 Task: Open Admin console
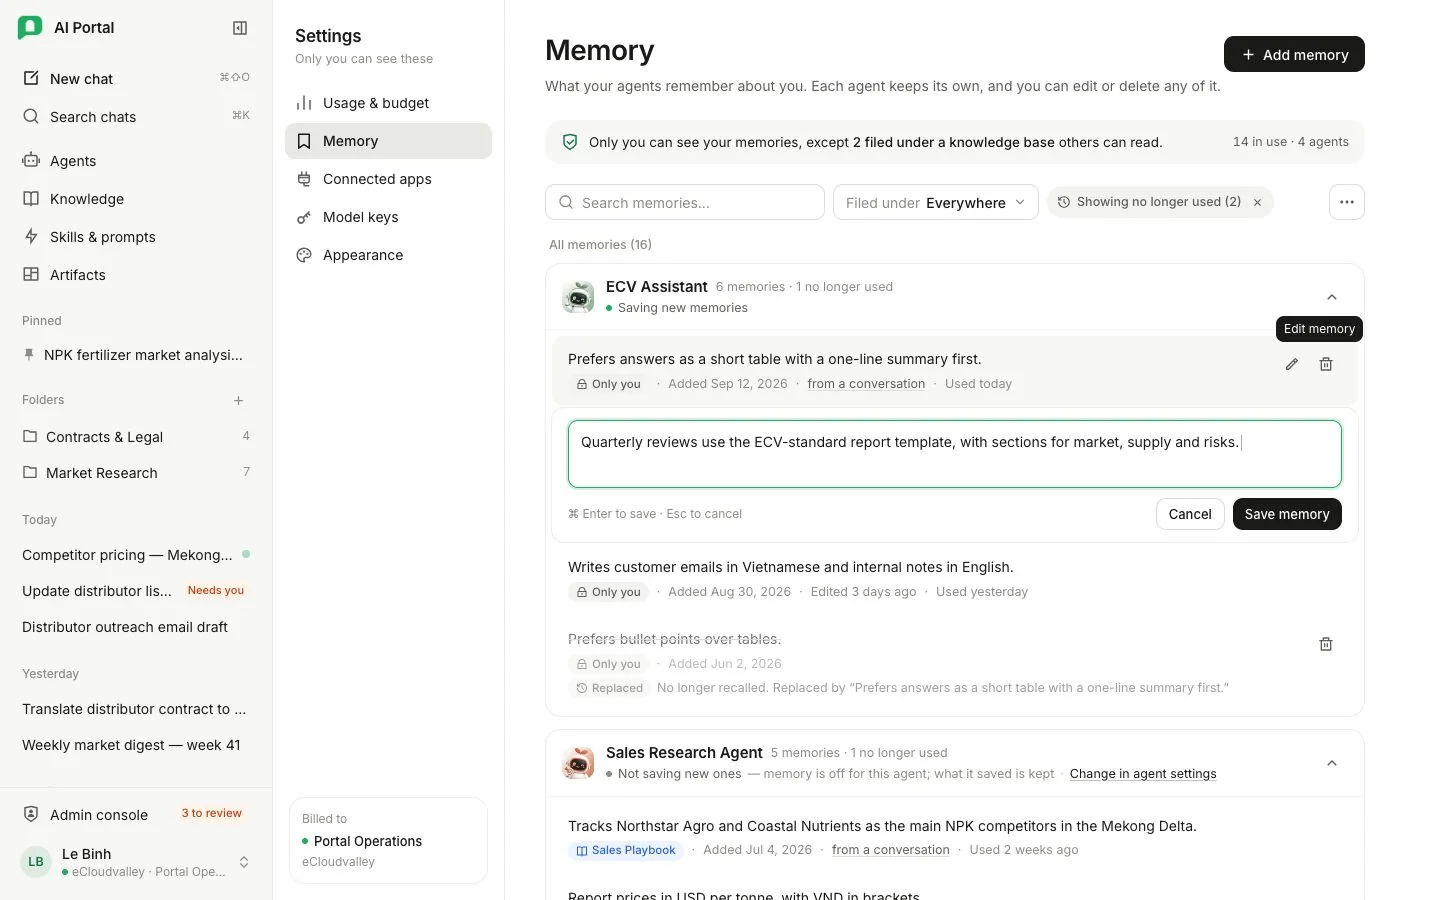click(x=136, y=815)
